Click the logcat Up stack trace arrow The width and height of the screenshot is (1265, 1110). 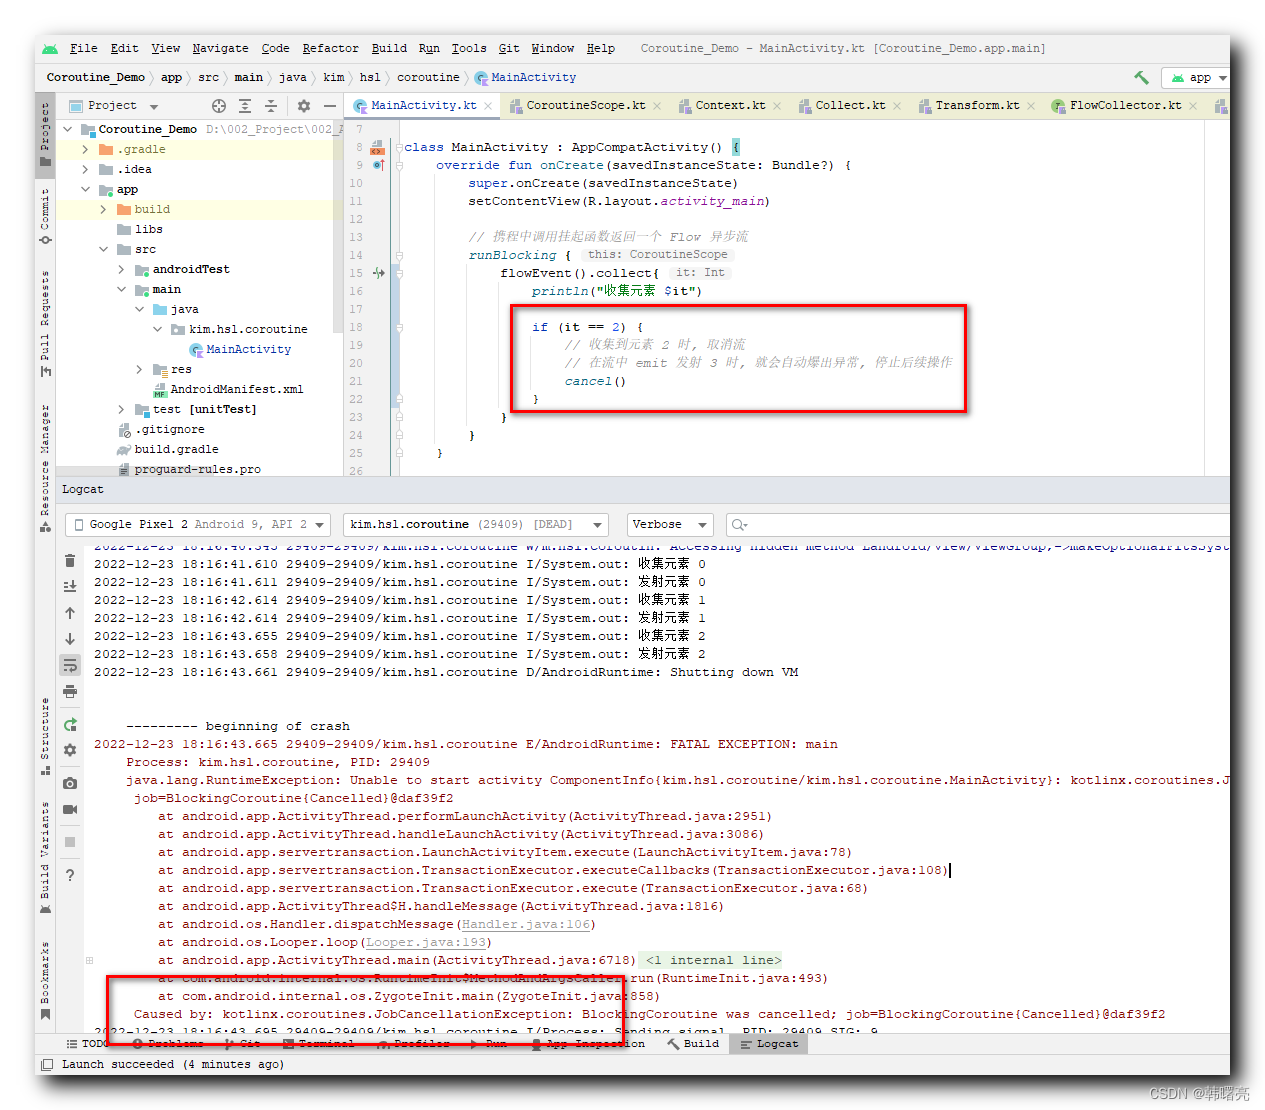point(70,613)
